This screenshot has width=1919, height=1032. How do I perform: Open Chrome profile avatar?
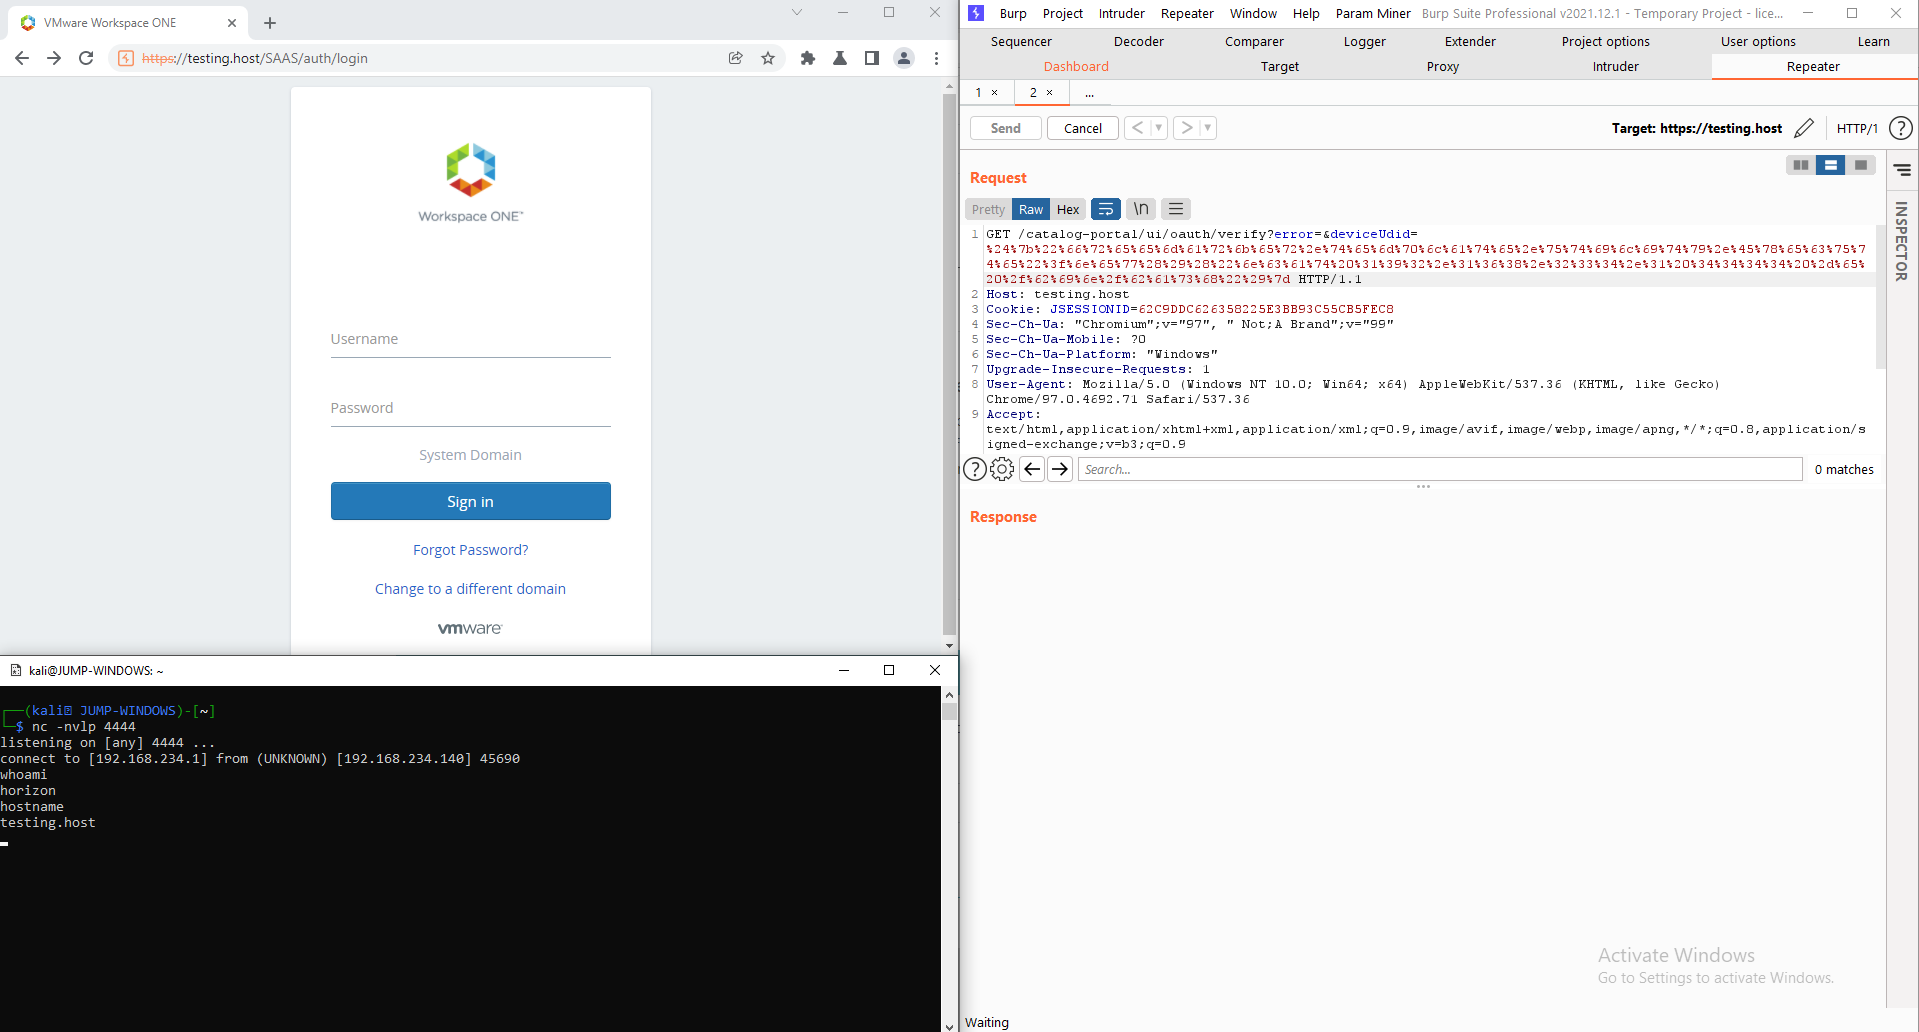[x=904, y=58]
